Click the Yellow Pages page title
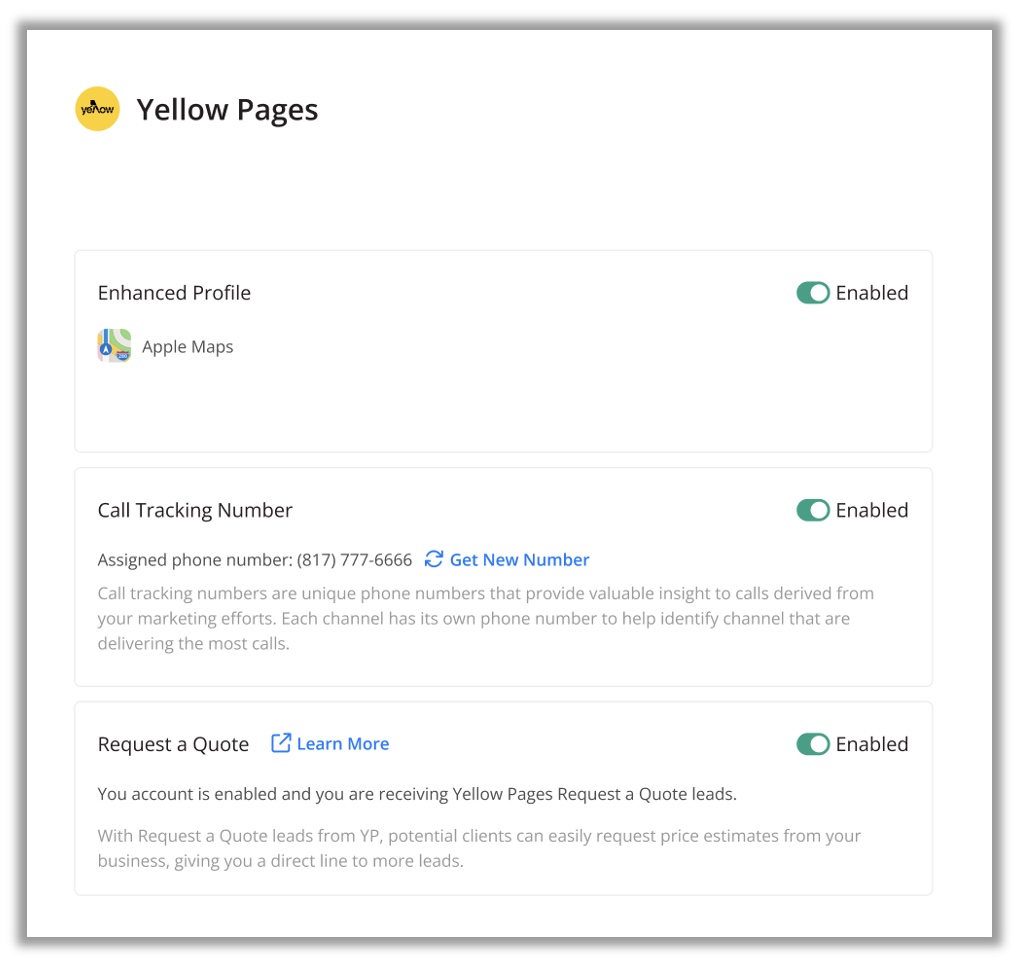Screen dimensions: 1020x960 tap(227, 110)
